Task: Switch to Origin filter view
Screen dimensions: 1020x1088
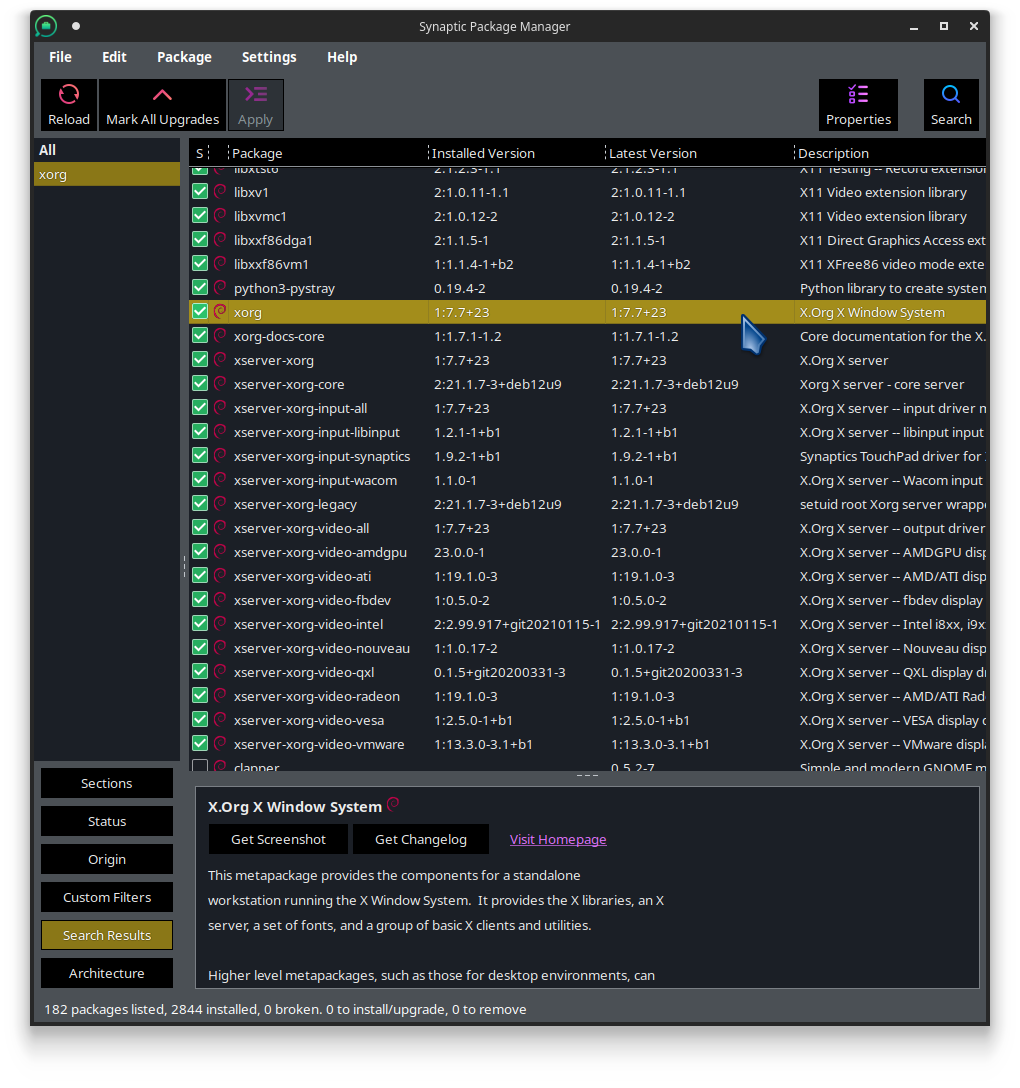Action: coord(107,860)
